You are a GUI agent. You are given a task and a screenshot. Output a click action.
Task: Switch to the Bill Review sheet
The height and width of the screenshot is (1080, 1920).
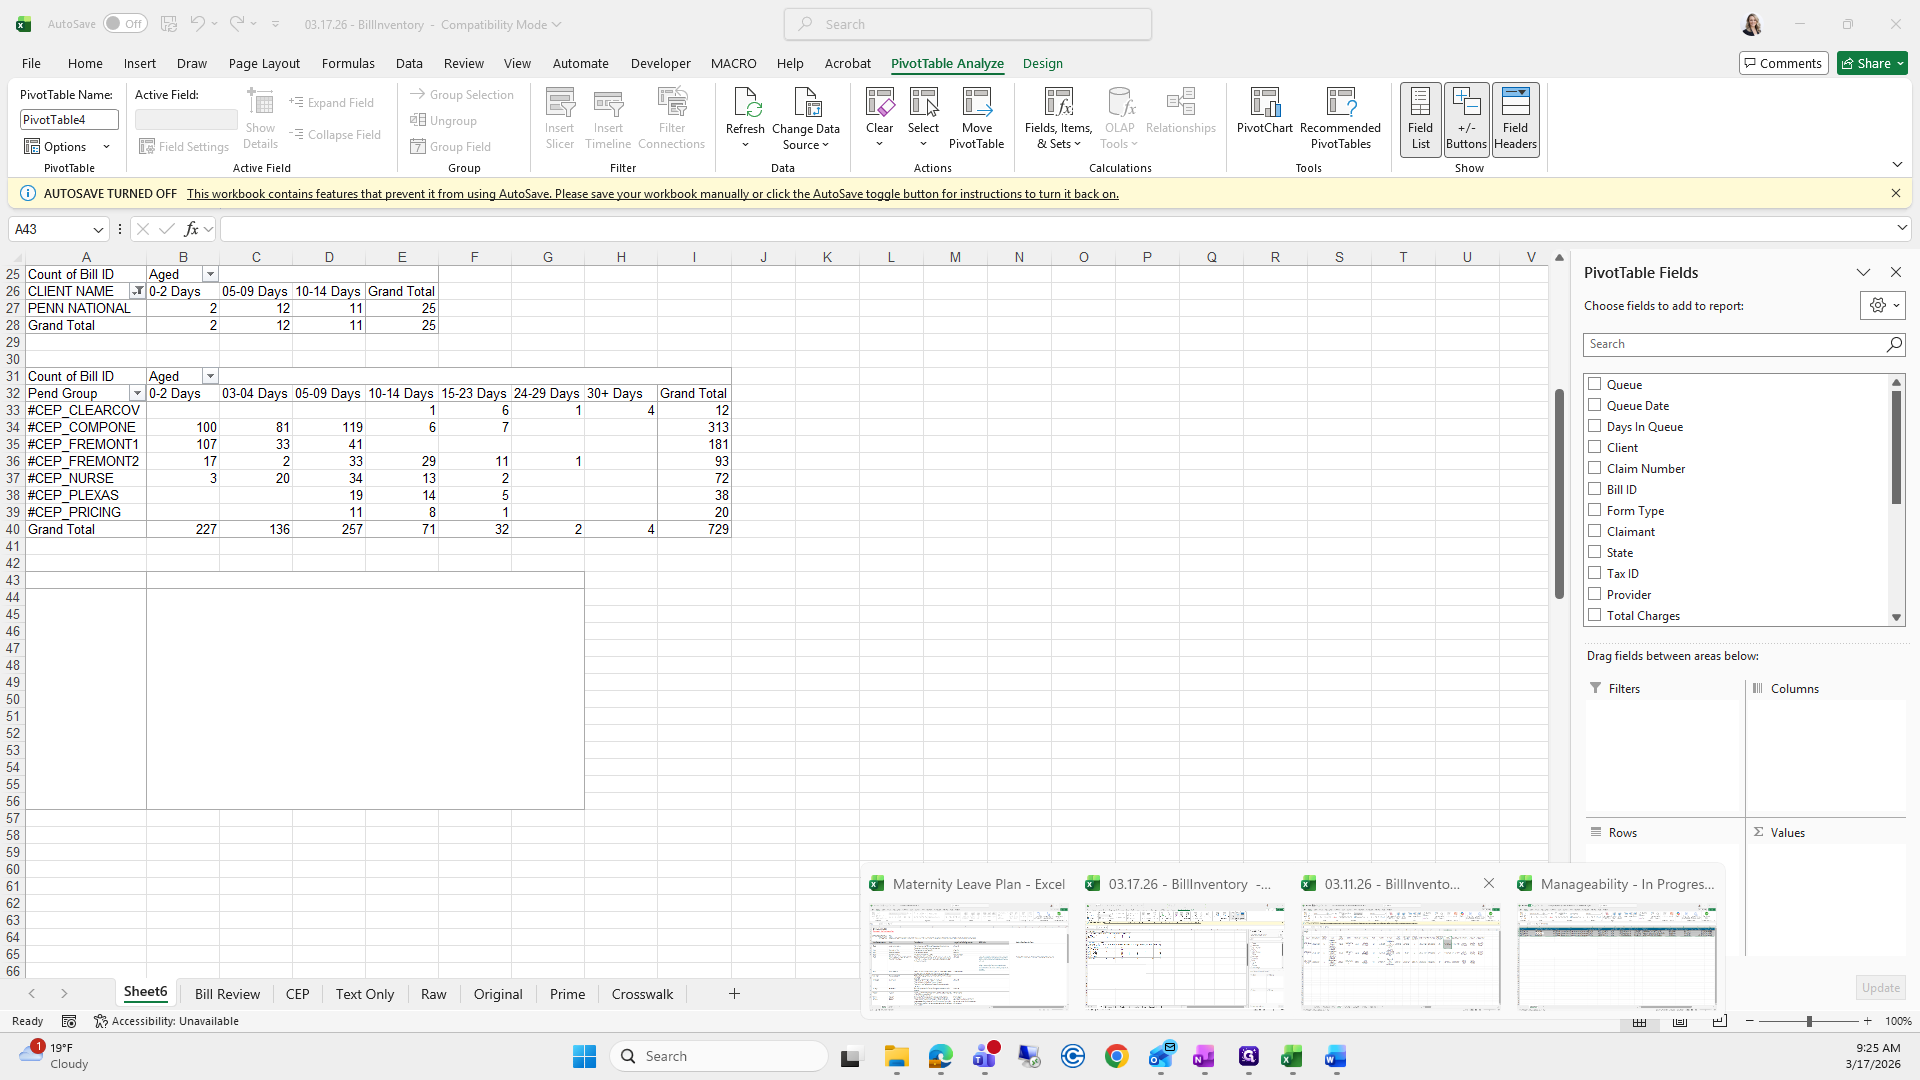pyautogui.click(x=227, y=994)
